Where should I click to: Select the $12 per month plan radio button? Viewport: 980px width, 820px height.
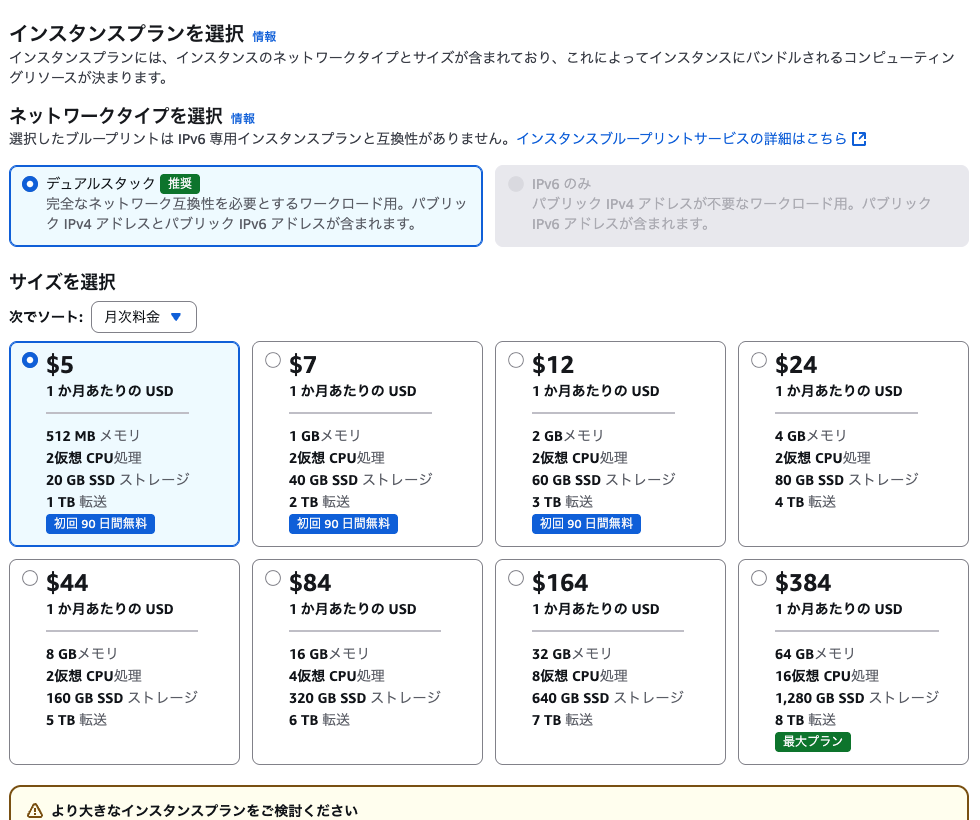(x=516, y=360)
